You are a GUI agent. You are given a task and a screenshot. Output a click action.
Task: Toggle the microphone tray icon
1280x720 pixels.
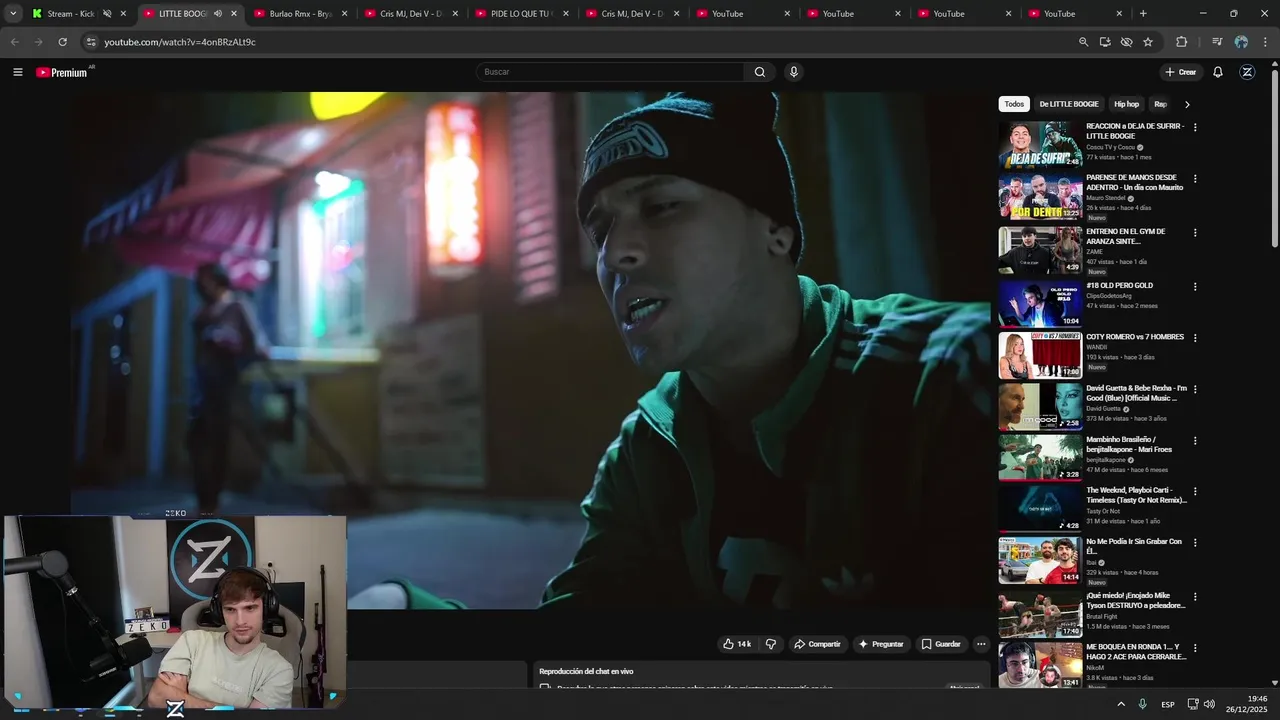point(1142,704)
